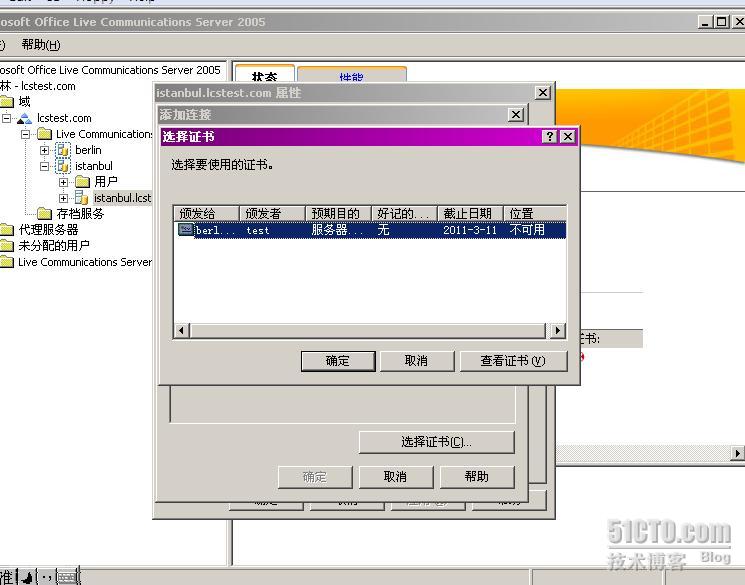Select the istanbul tree item
The image size is (745, 585).
[x=94, y=166]
